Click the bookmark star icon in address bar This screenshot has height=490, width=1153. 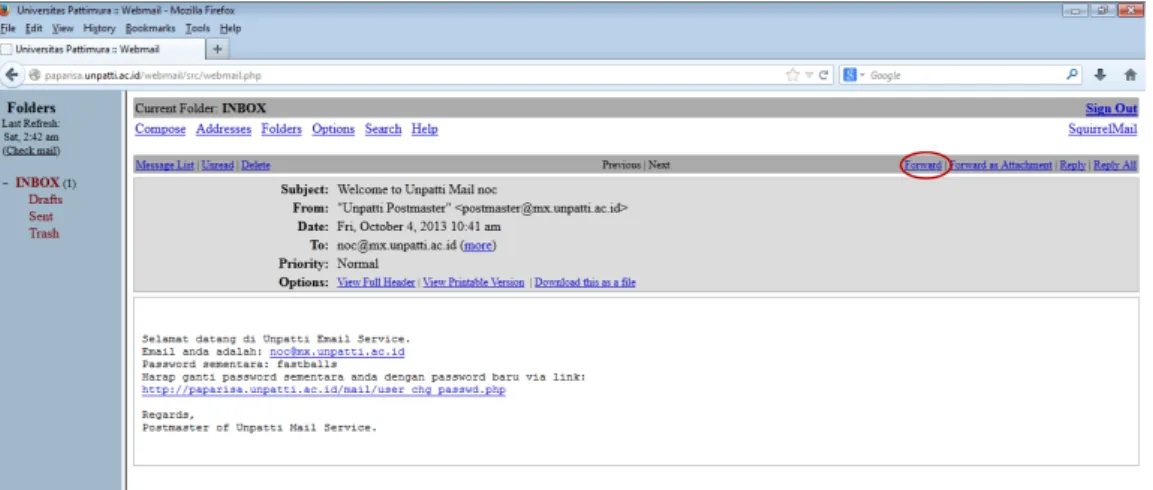[792, 75]
